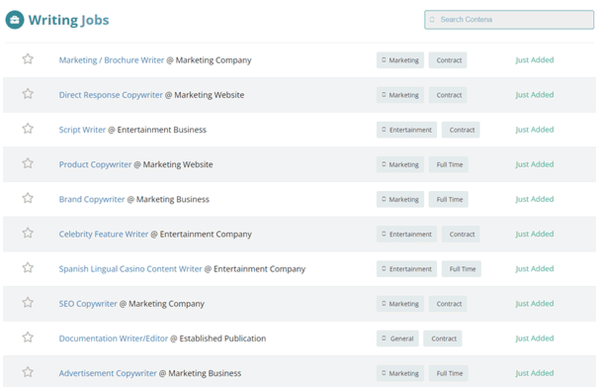Open Spanish Lingual Casino Content Writer link
The image size is (599, 390).
click(x=130, y=269)
